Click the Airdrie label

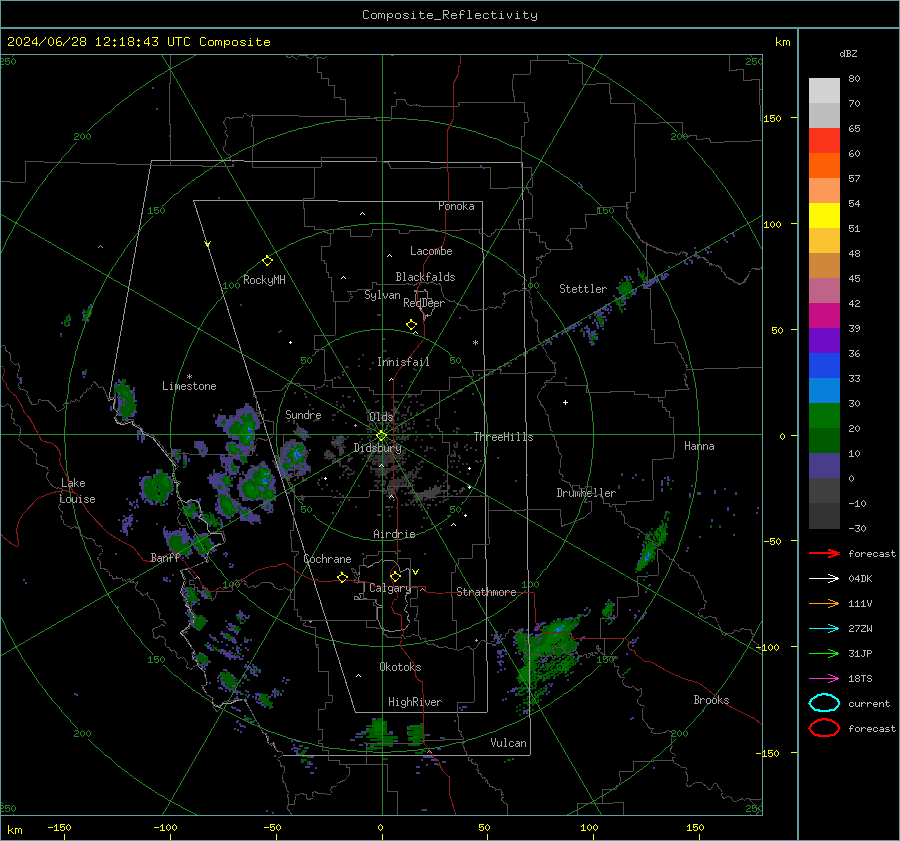click(x=394, y=534)
